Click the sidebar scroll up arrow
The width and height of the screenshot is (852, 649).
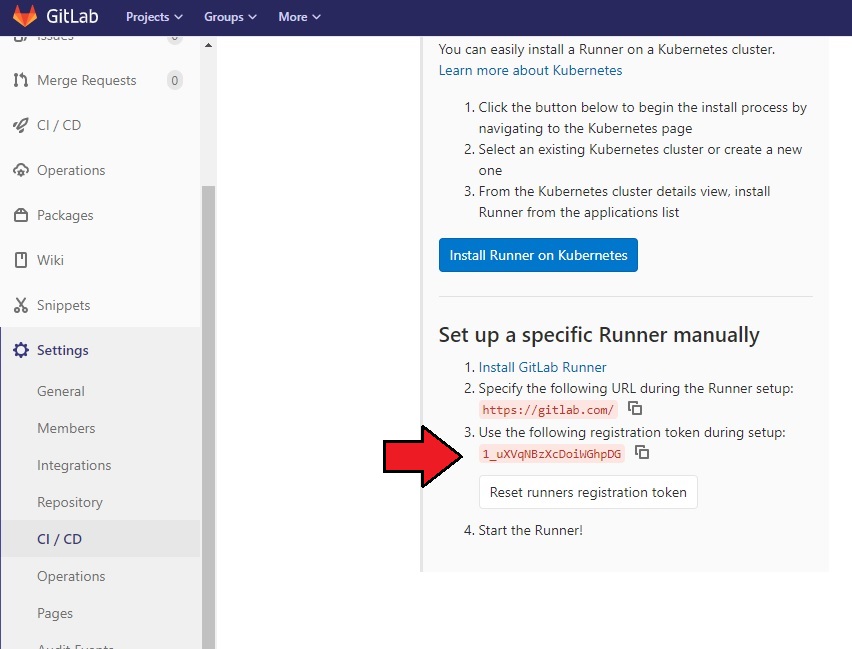pyautogui.click(x=208, y=45)
